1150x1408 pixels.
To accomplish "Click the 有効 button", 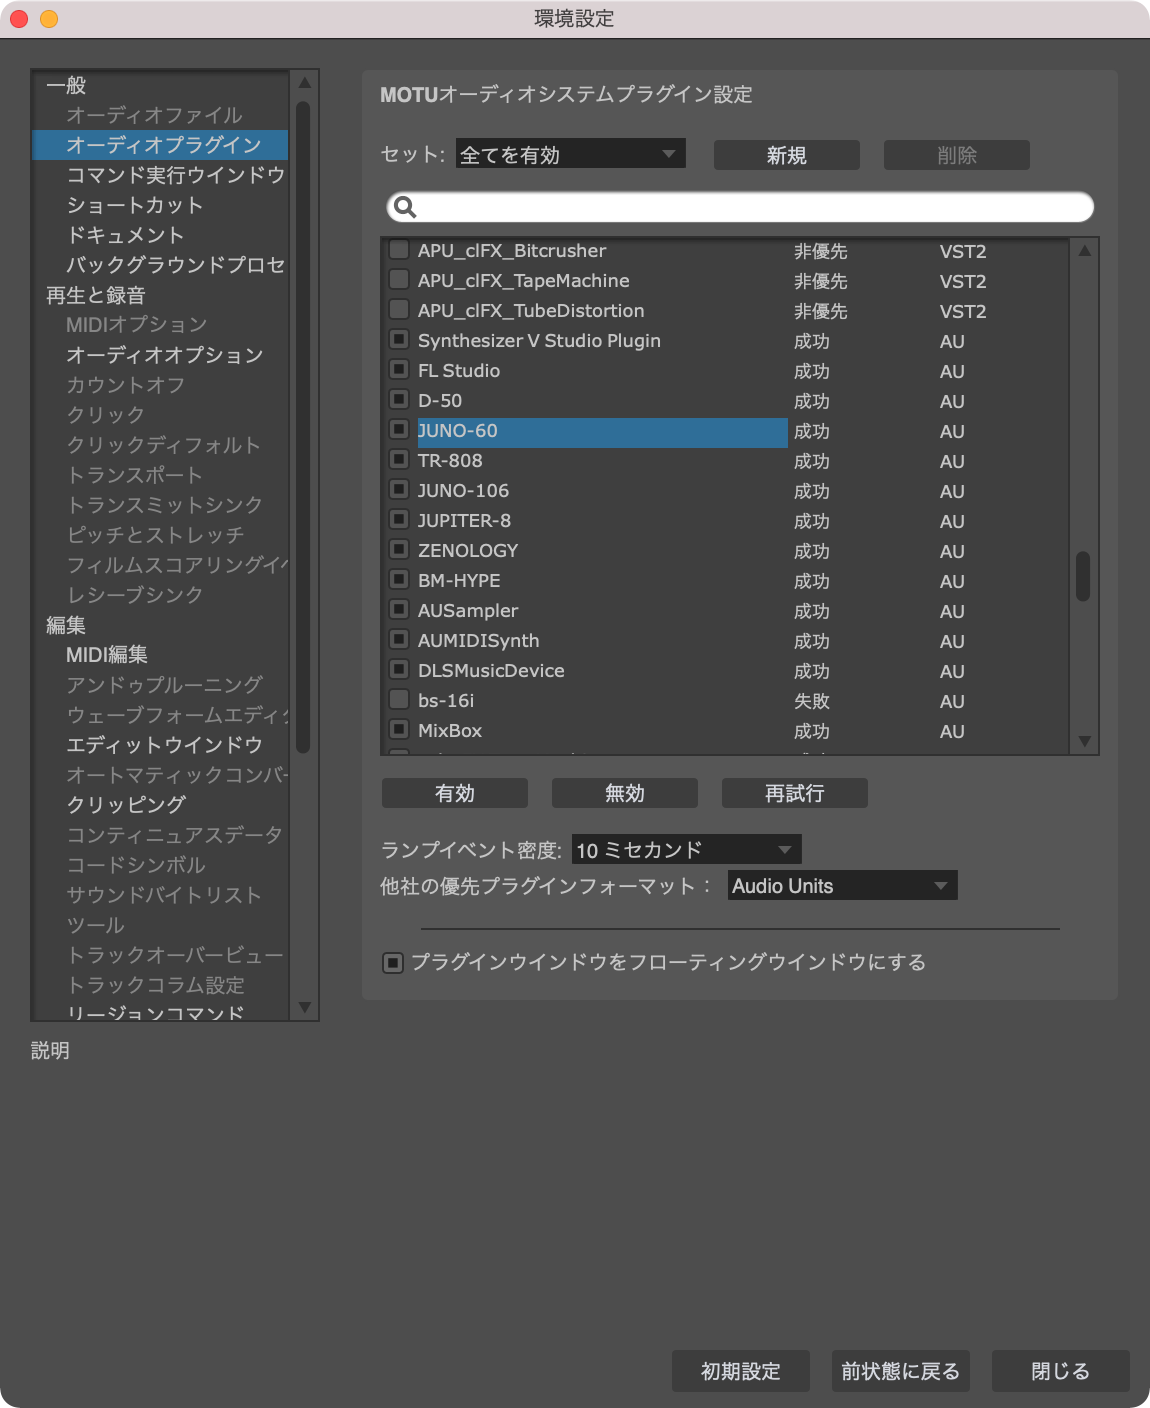I will pos(455,793).
